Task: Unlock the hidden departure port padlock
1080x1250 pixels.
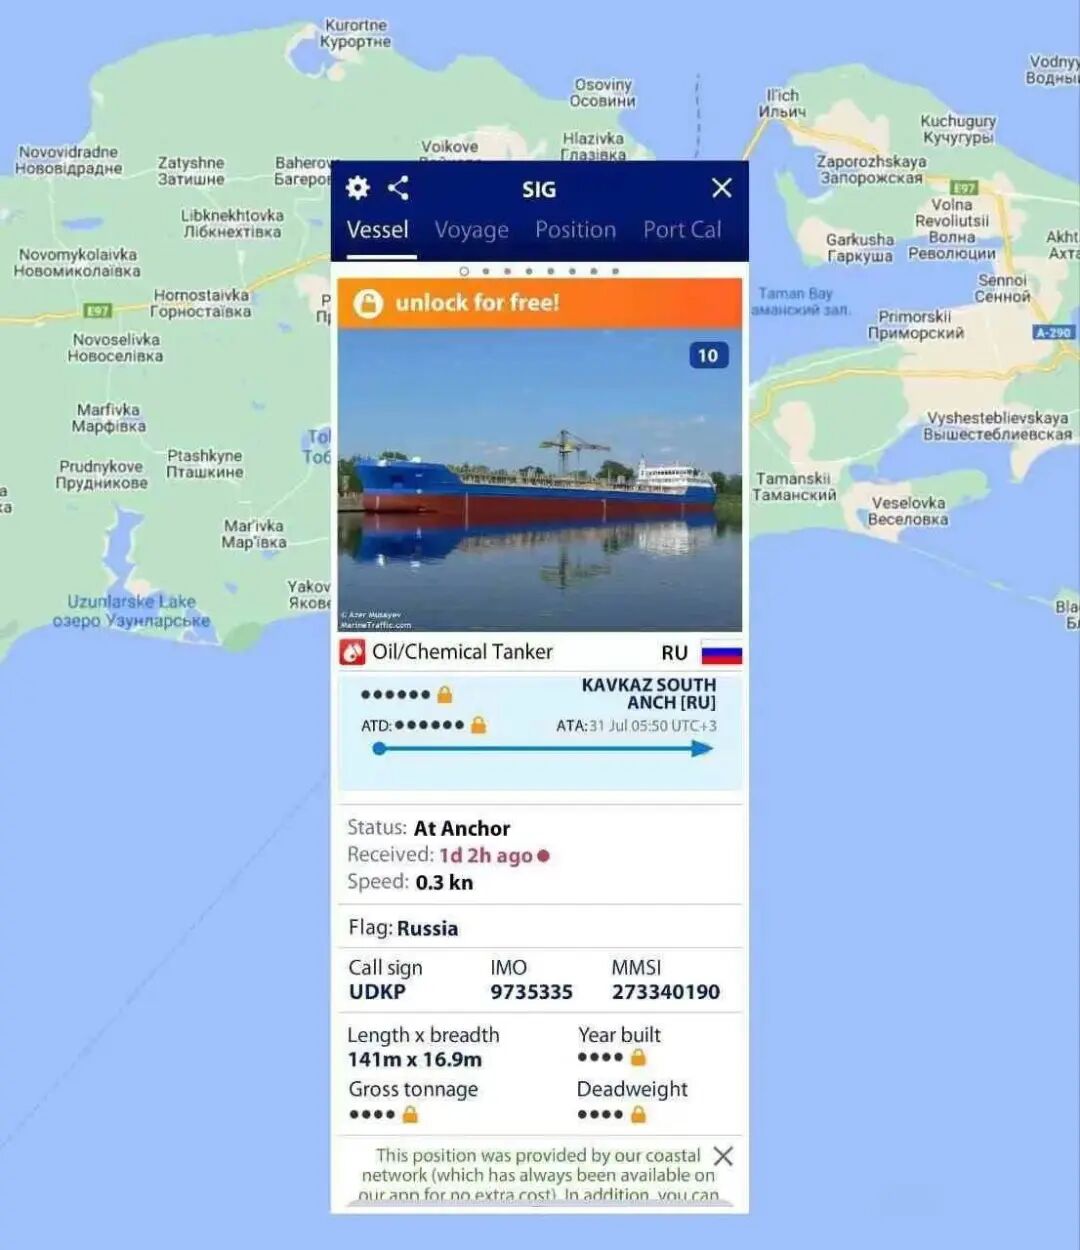Action: (445, 694)
